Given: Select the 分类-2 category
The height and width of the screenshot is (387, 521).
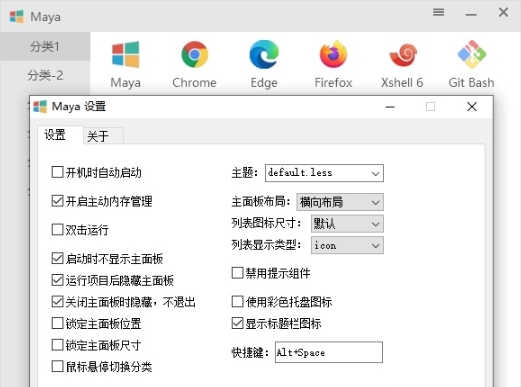Looking at the screenshot, I should pos(45,76).
